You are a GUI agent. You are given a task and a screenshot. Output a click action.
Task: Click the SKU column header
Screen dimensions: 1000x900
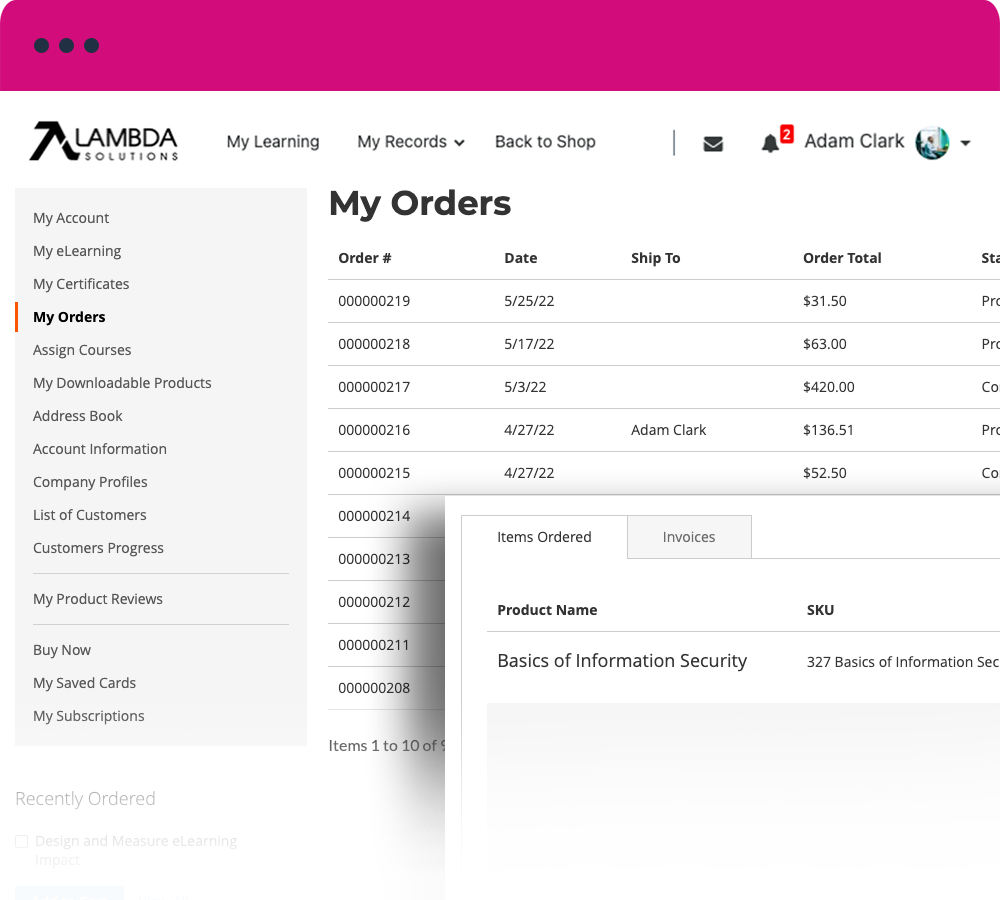coord(820,610)
